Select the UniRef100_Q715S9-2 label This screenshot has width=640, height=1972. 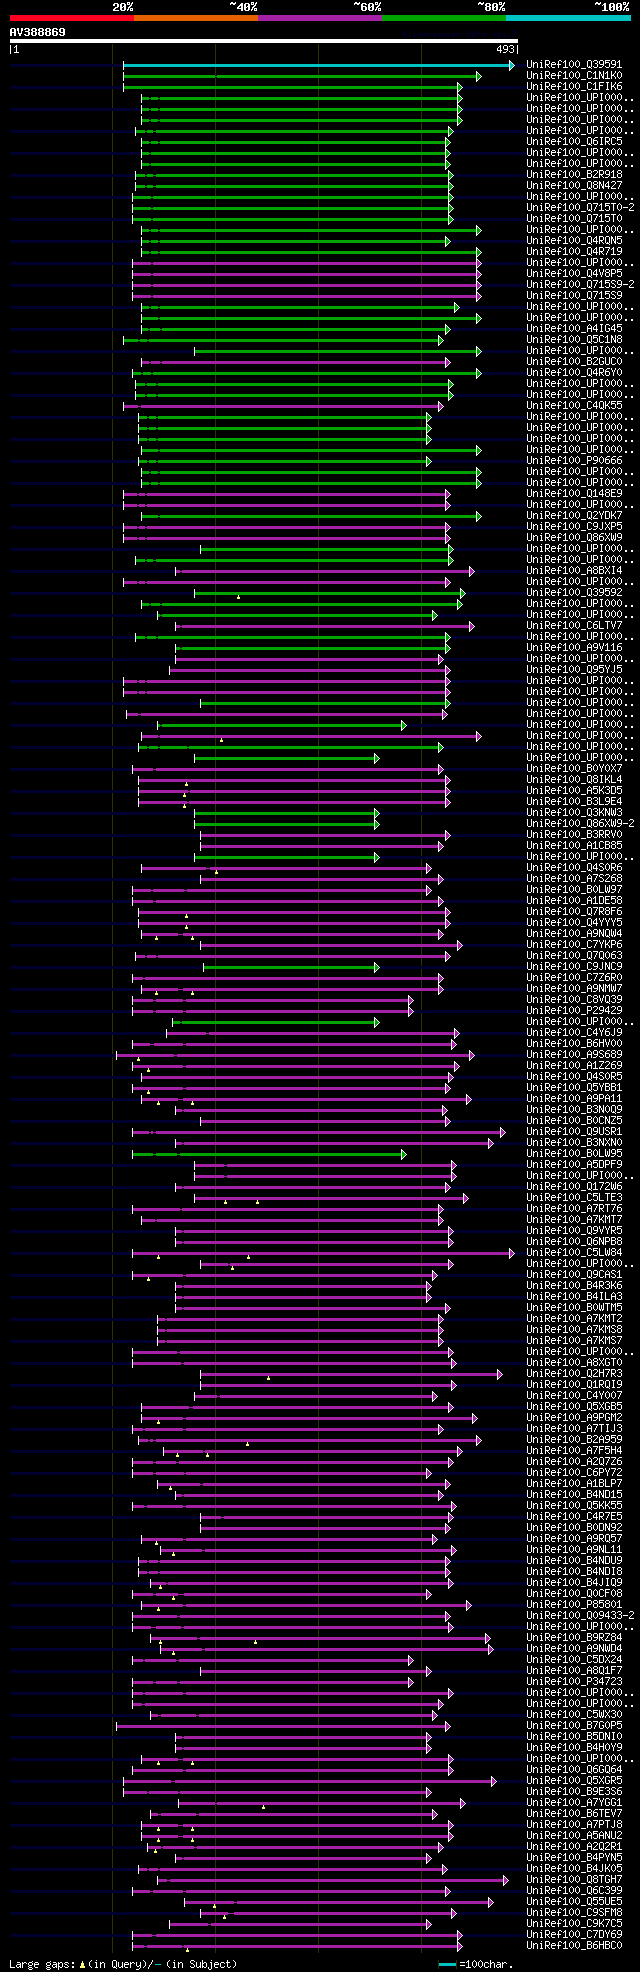580,285
